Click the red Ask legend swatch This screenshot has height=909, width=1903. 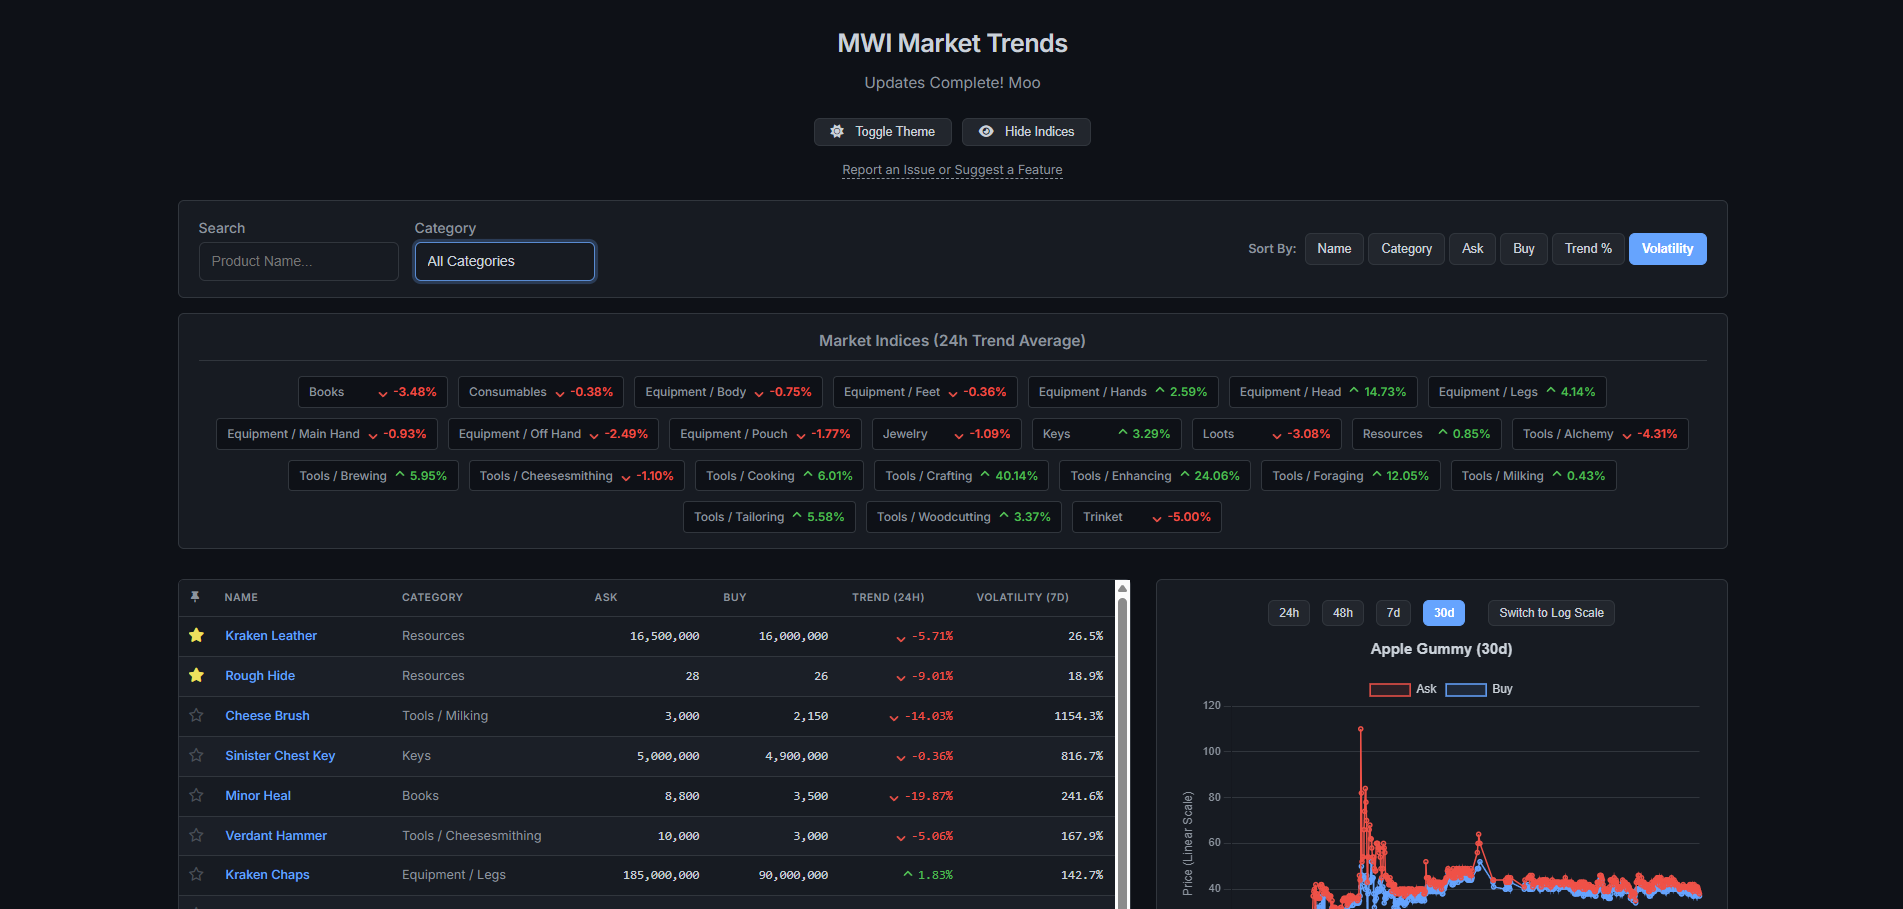pos(1389,690)
